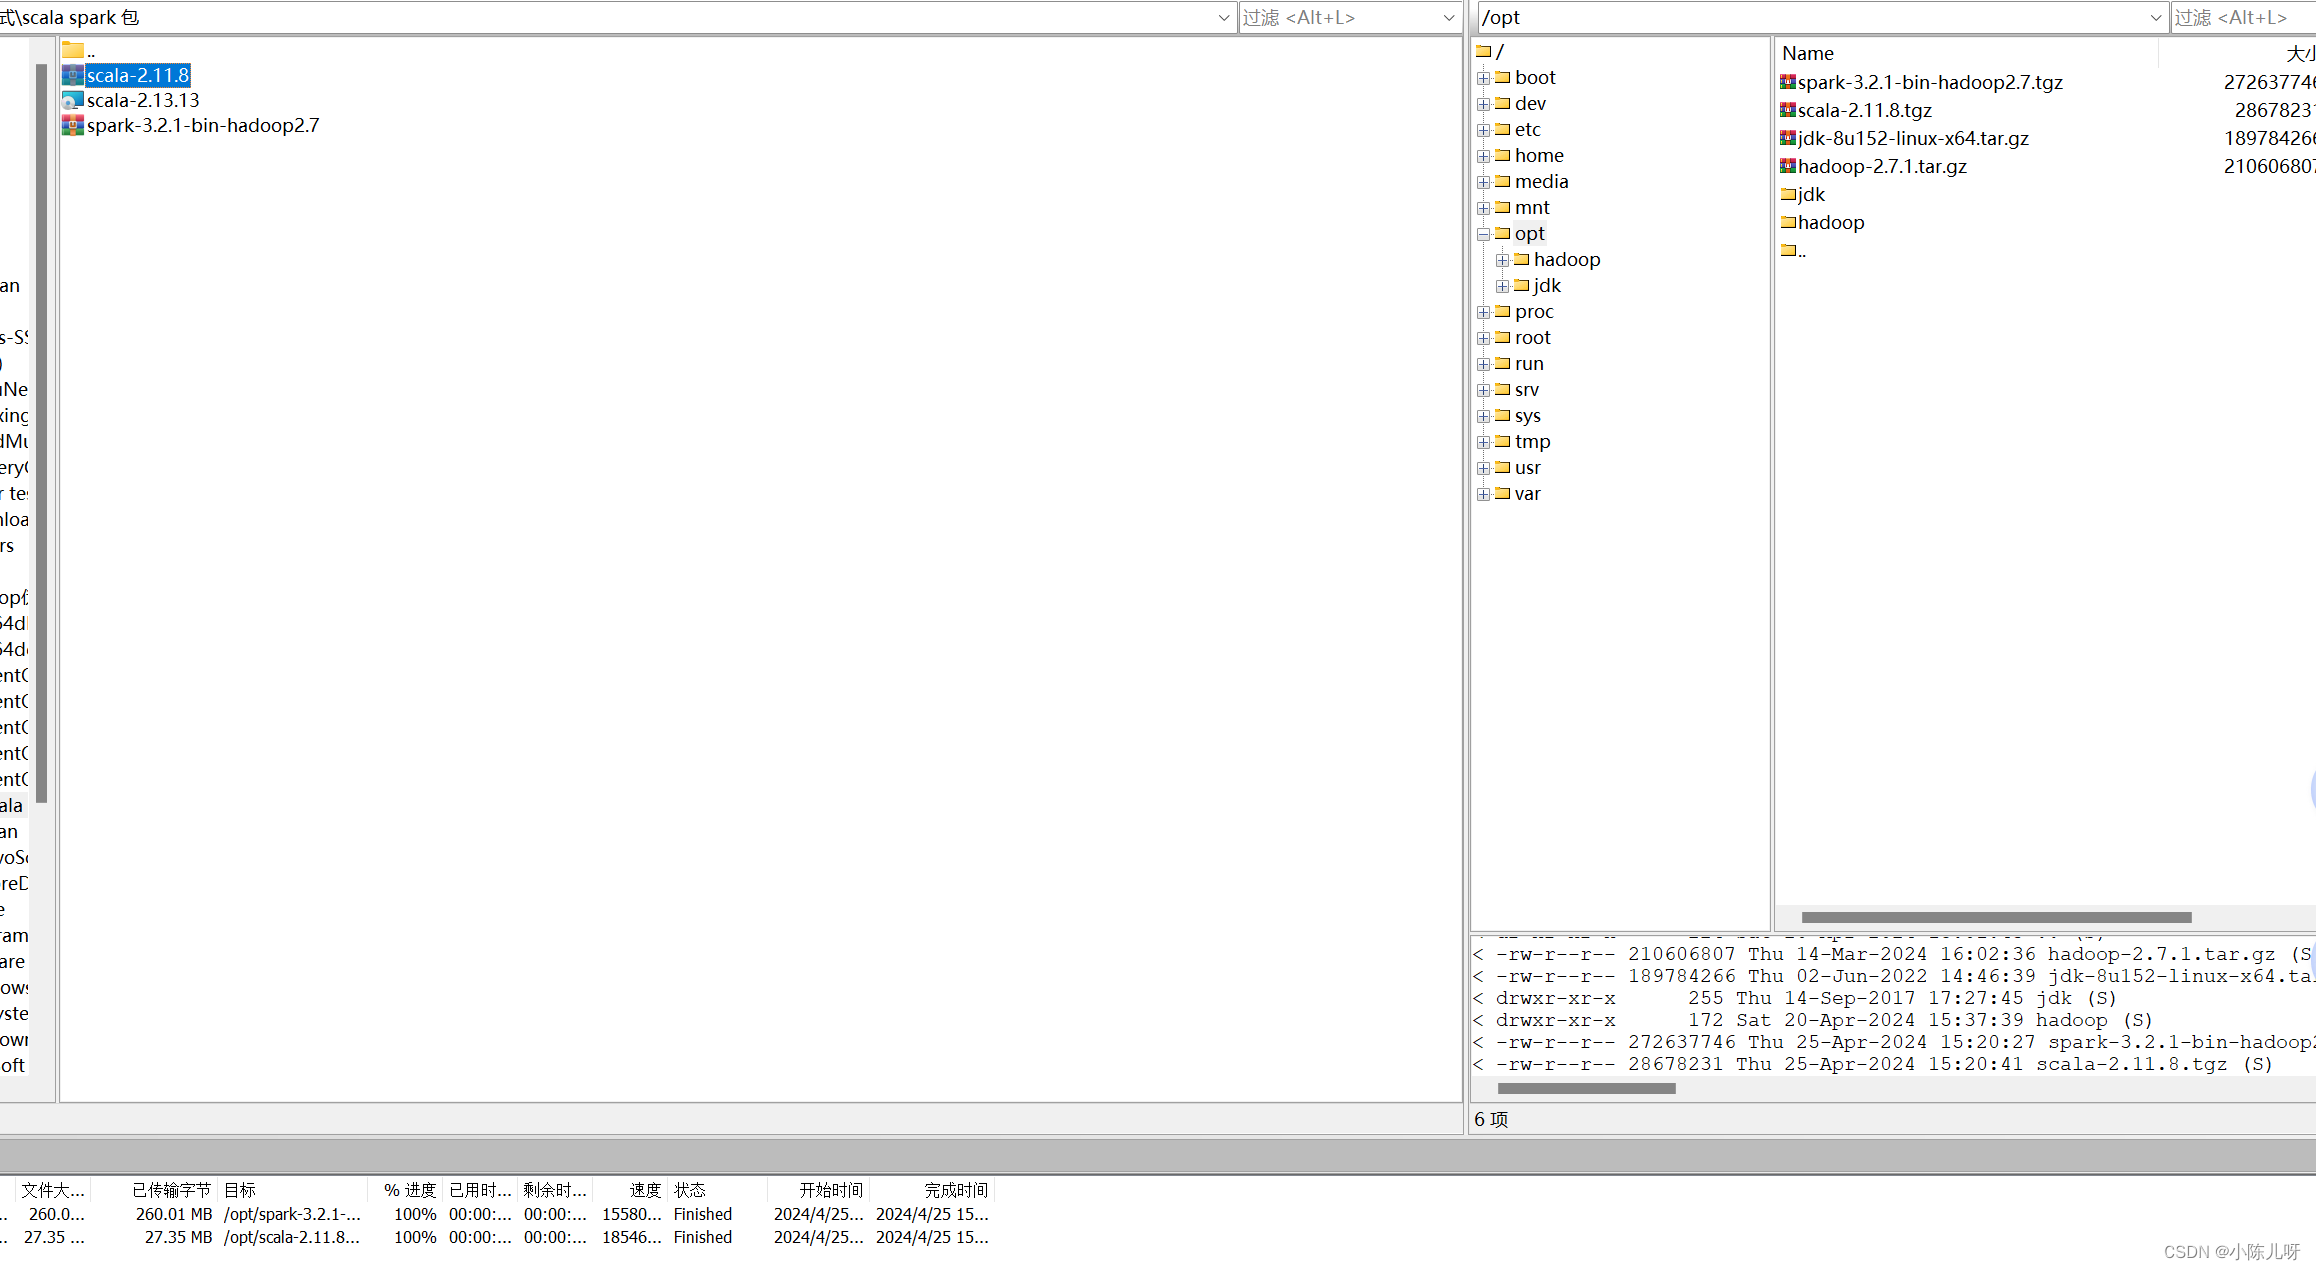The height and width of the screenshot is (1270, 2316).
Task: Click the 速度 column header
Action: 645,1190
